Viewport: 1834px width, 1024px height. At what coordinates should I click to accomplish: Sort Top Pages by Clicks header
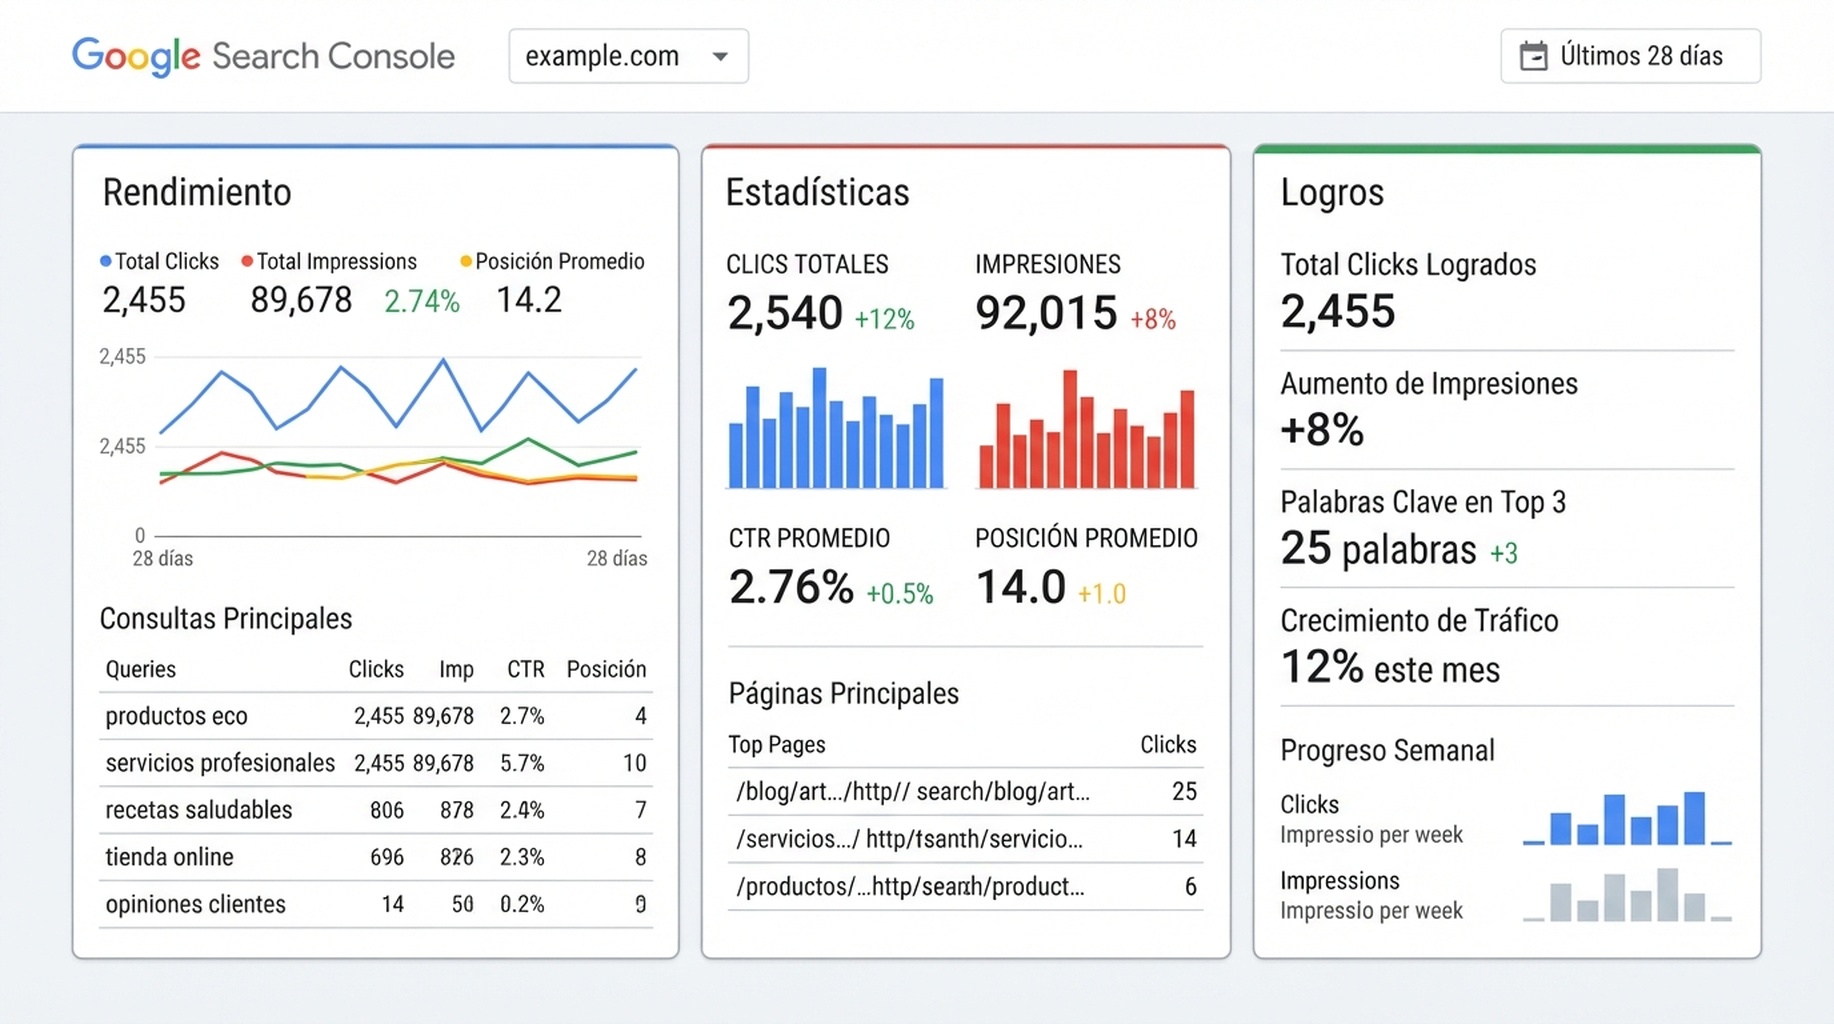(1168, 744)
